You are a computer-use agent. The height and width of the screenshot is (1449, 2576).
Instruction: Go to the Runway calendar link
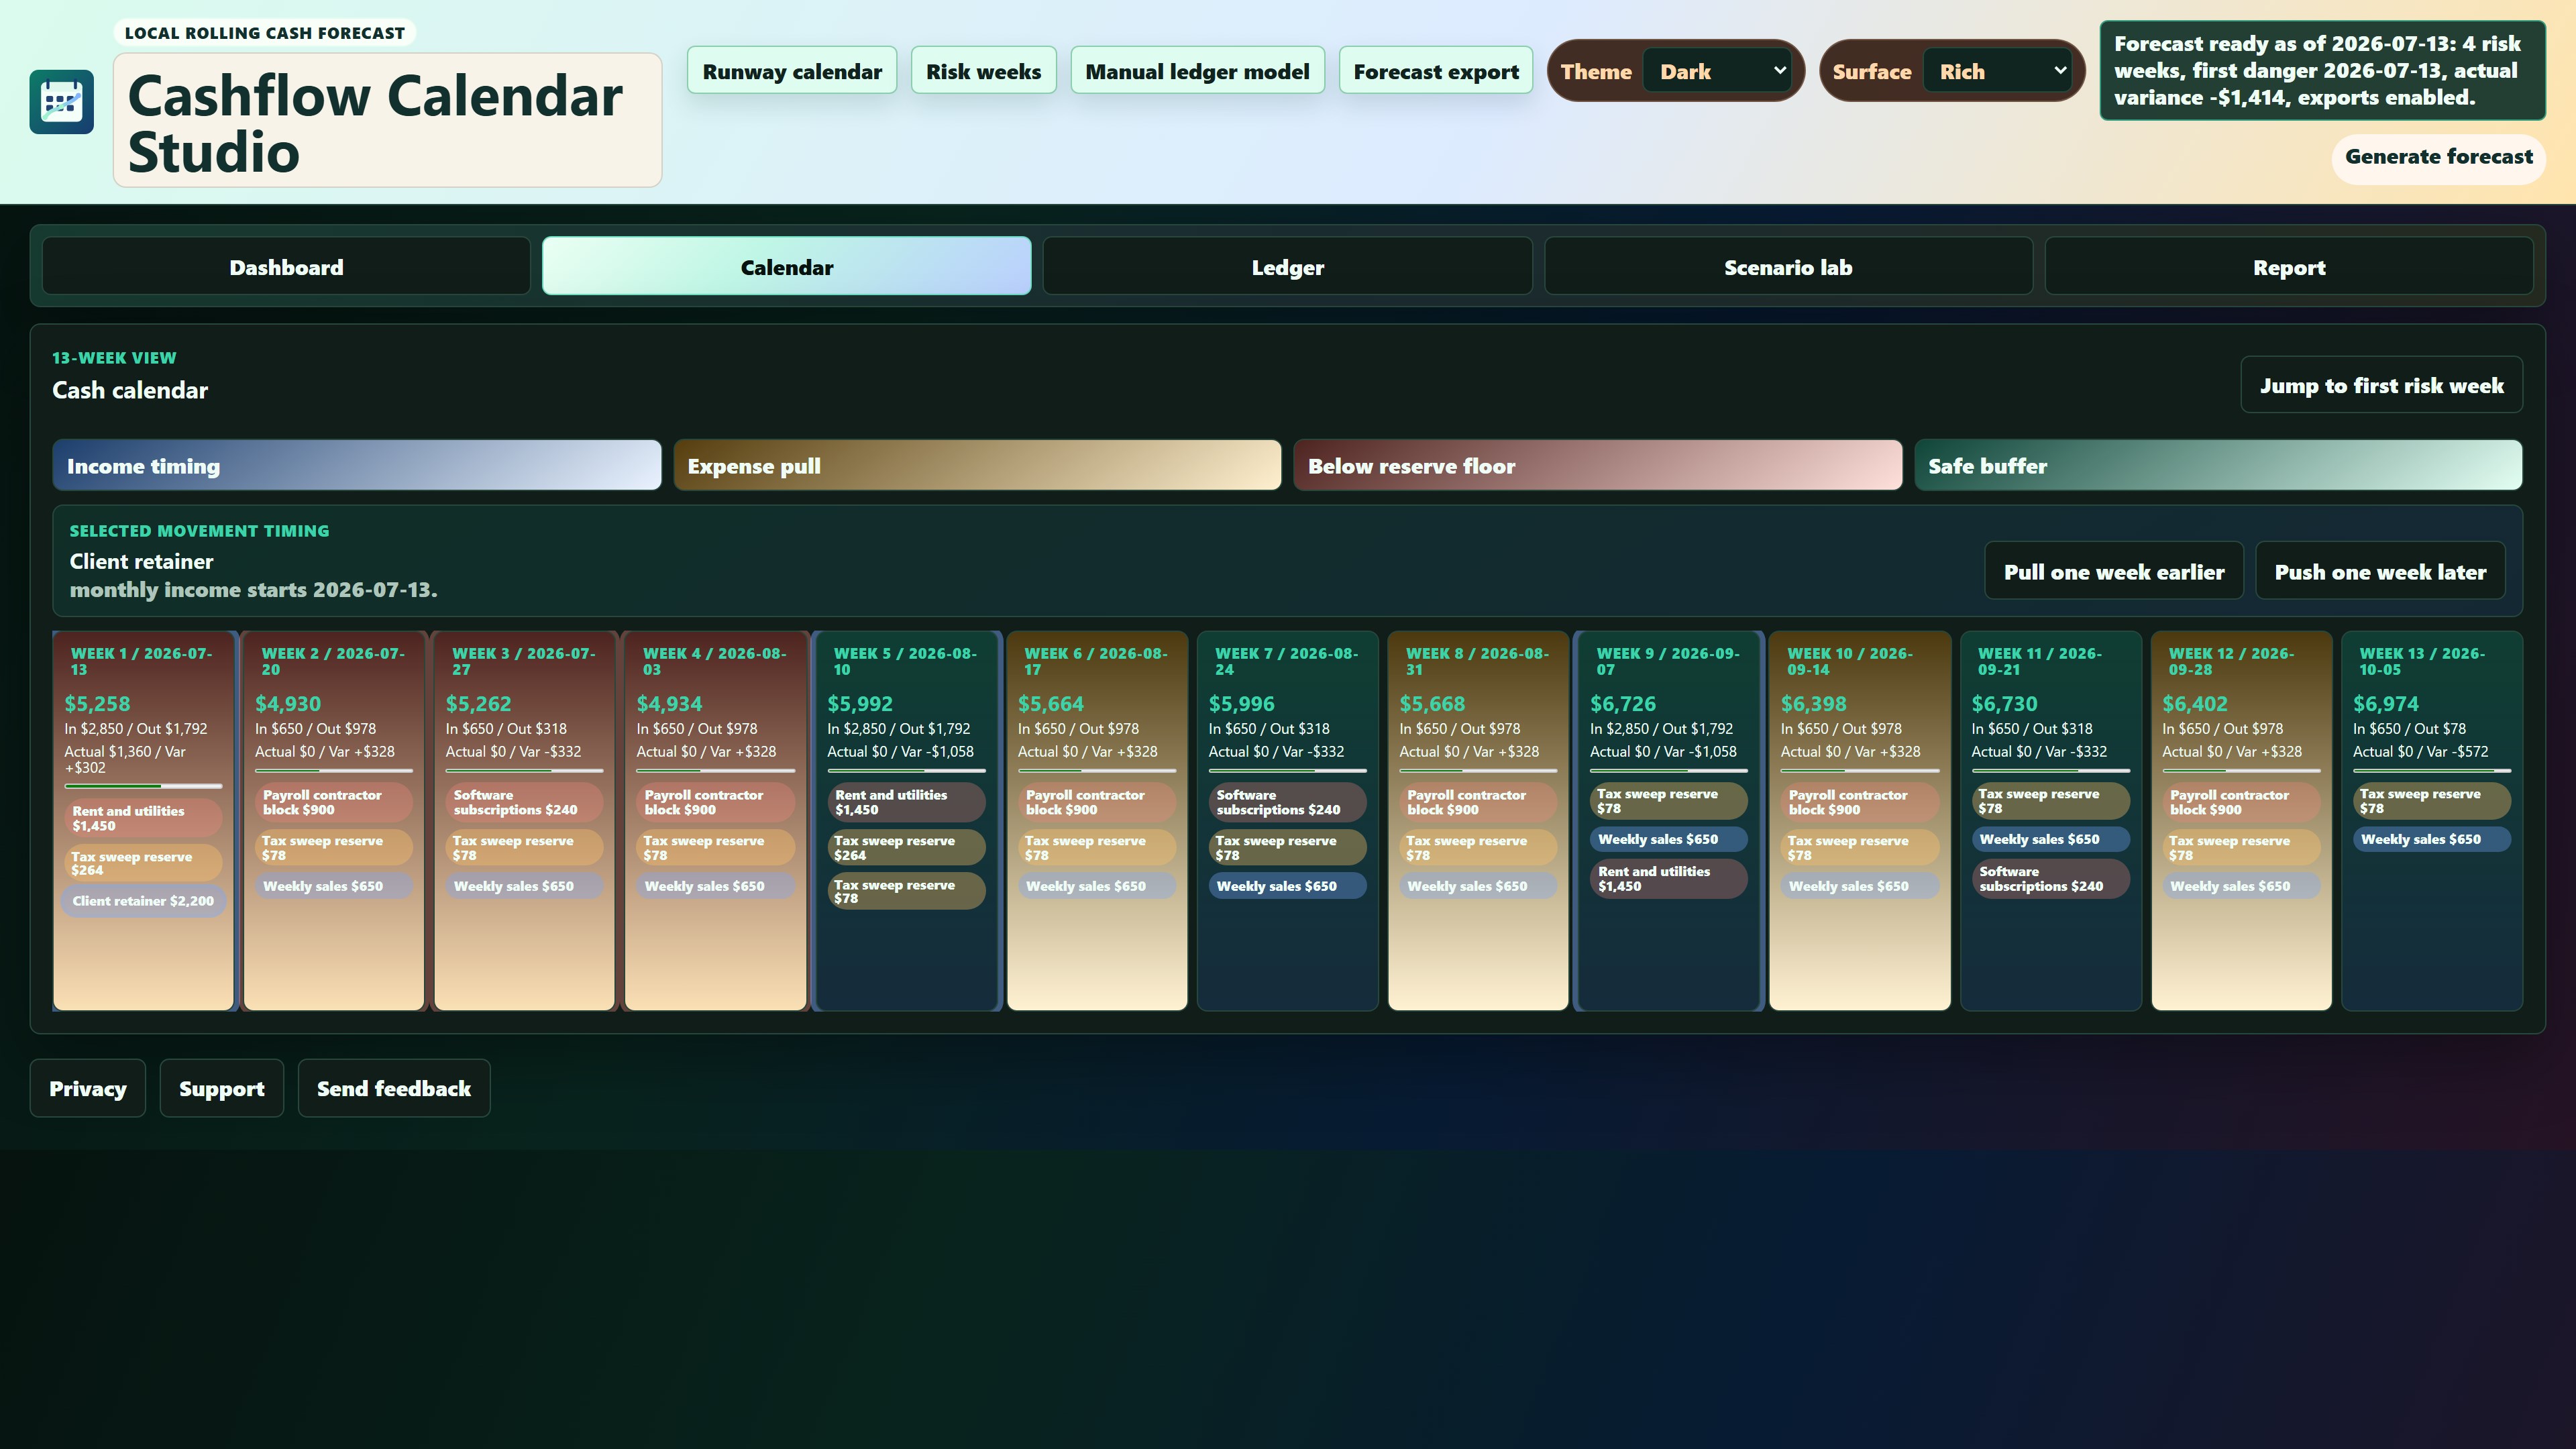pyautogui.click(x=792, y=71)
